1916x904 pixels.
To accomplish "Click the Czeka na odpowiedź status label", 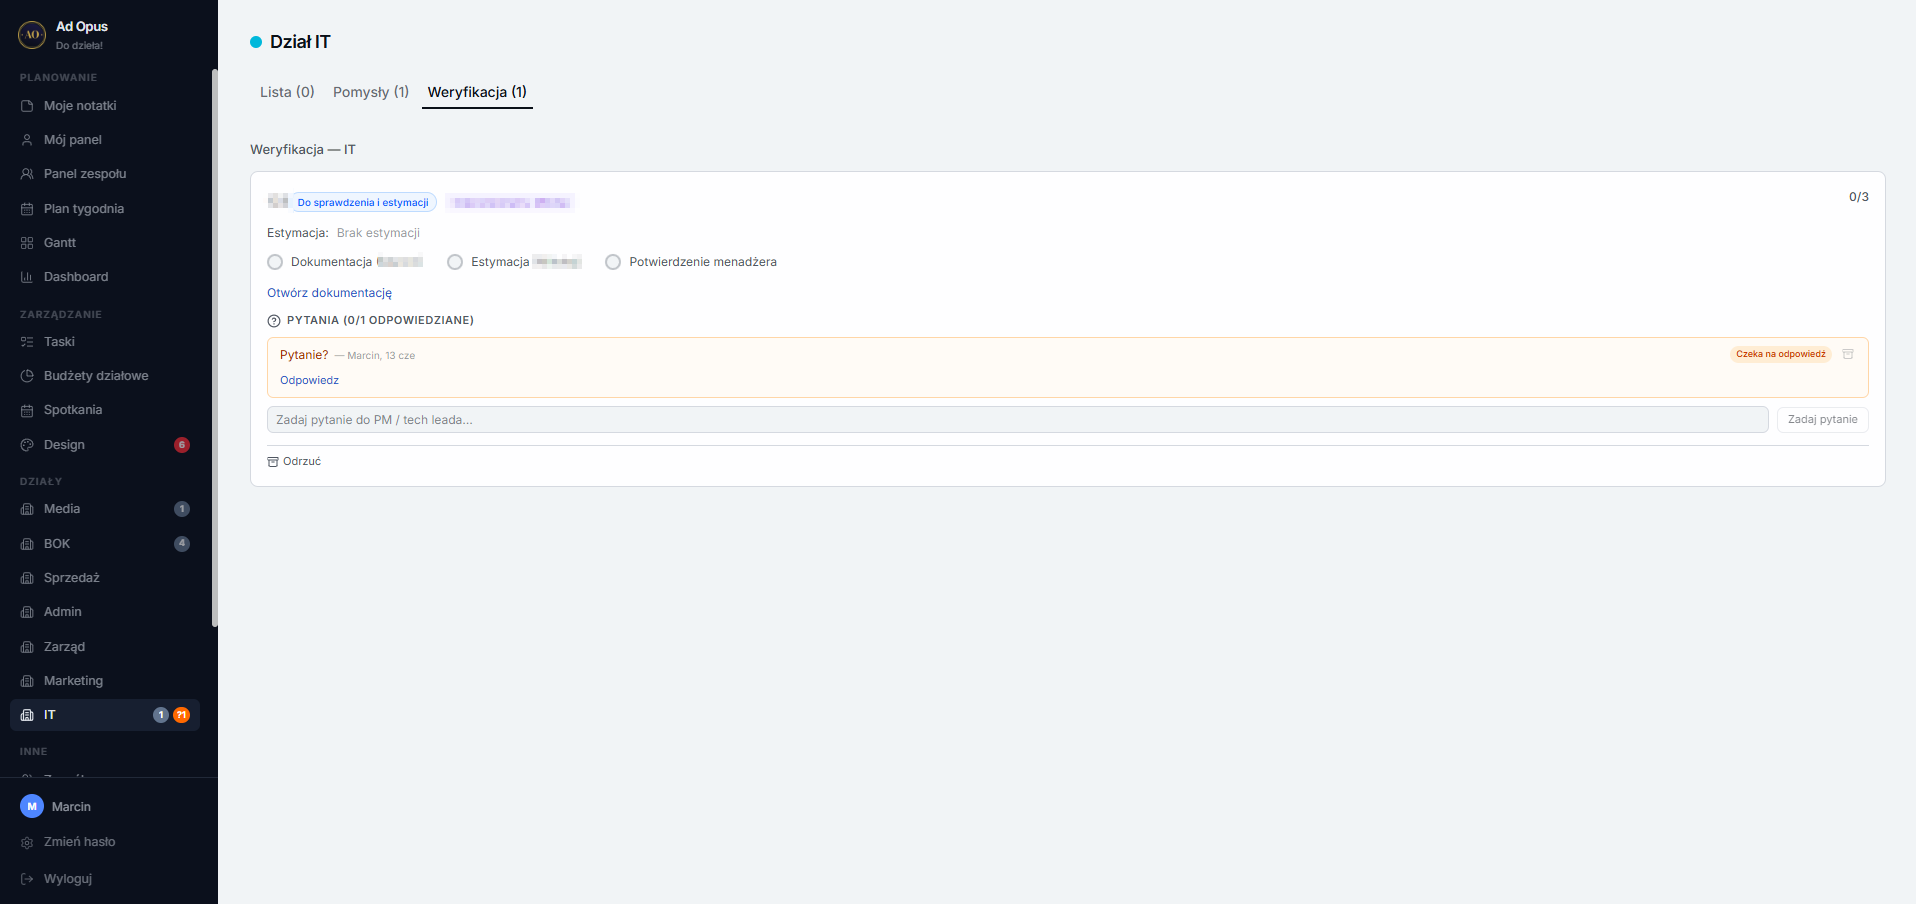I will click(1780, 354).
